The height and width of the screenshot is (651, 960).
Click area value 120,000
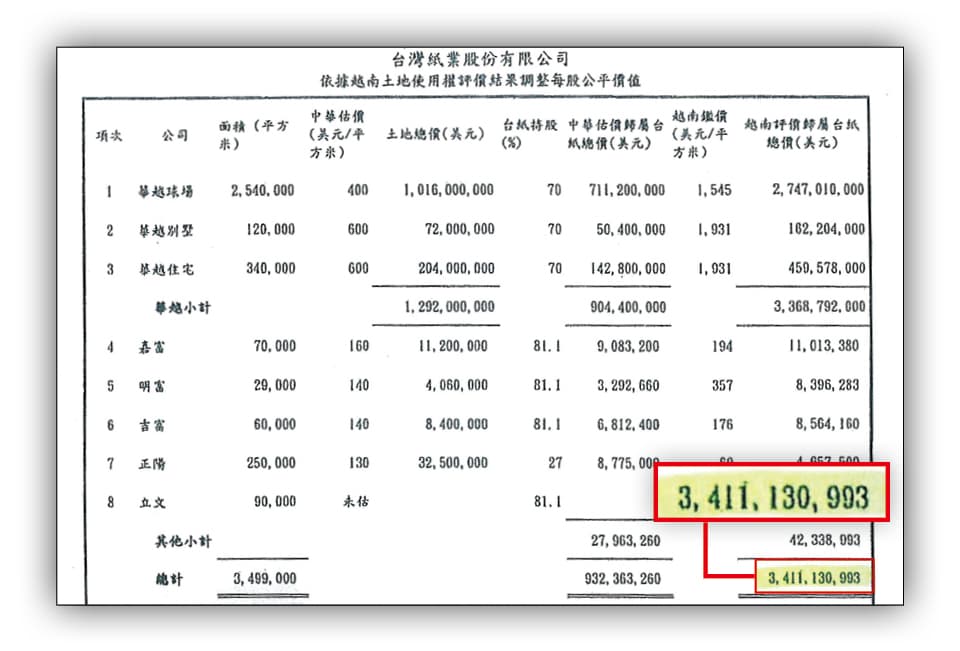tap(270, 229)
